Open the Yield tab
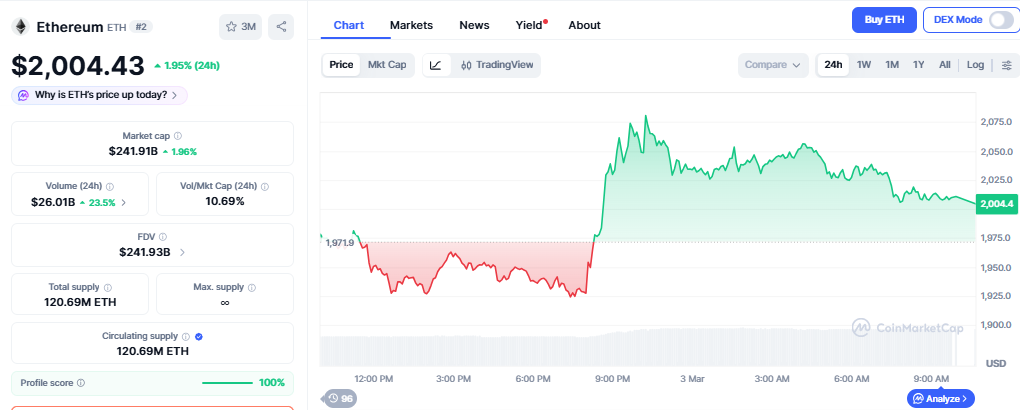The height and width of the screenshot is (410, 1020). click(x=529, y=25)
